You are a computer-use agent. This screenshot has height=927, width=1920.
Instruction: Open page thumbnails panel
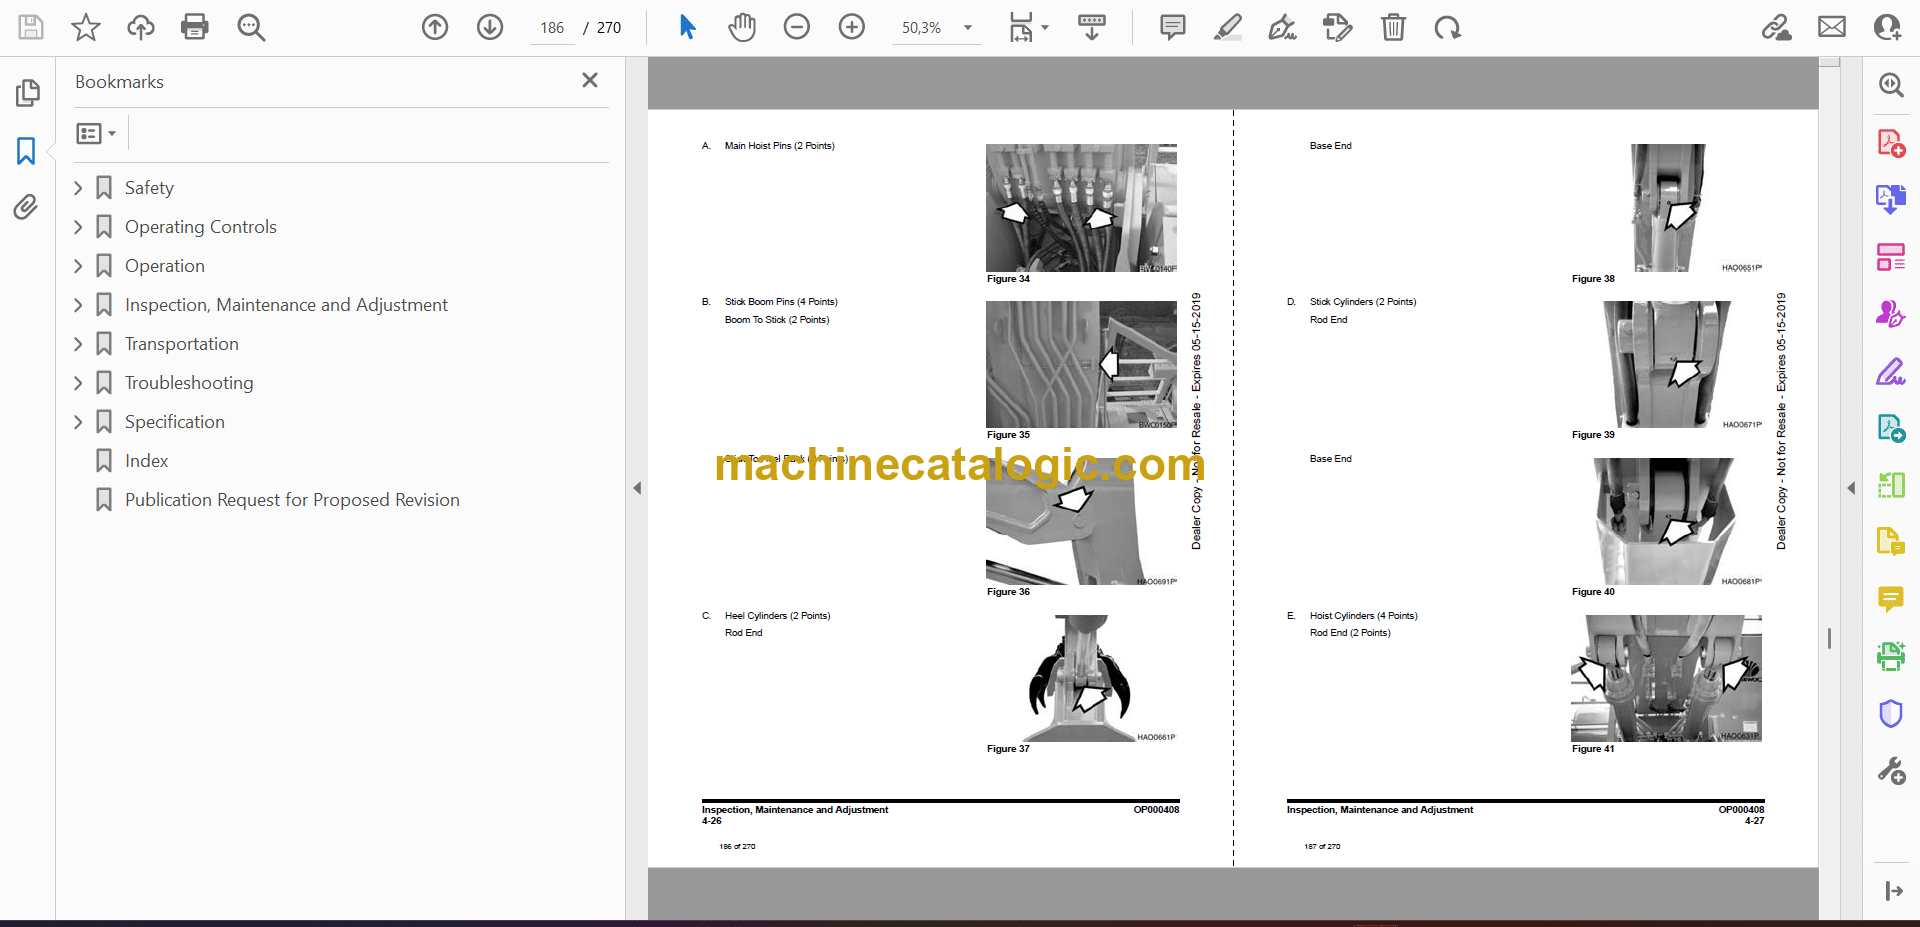pyautogui.click(x=28, y=93)
